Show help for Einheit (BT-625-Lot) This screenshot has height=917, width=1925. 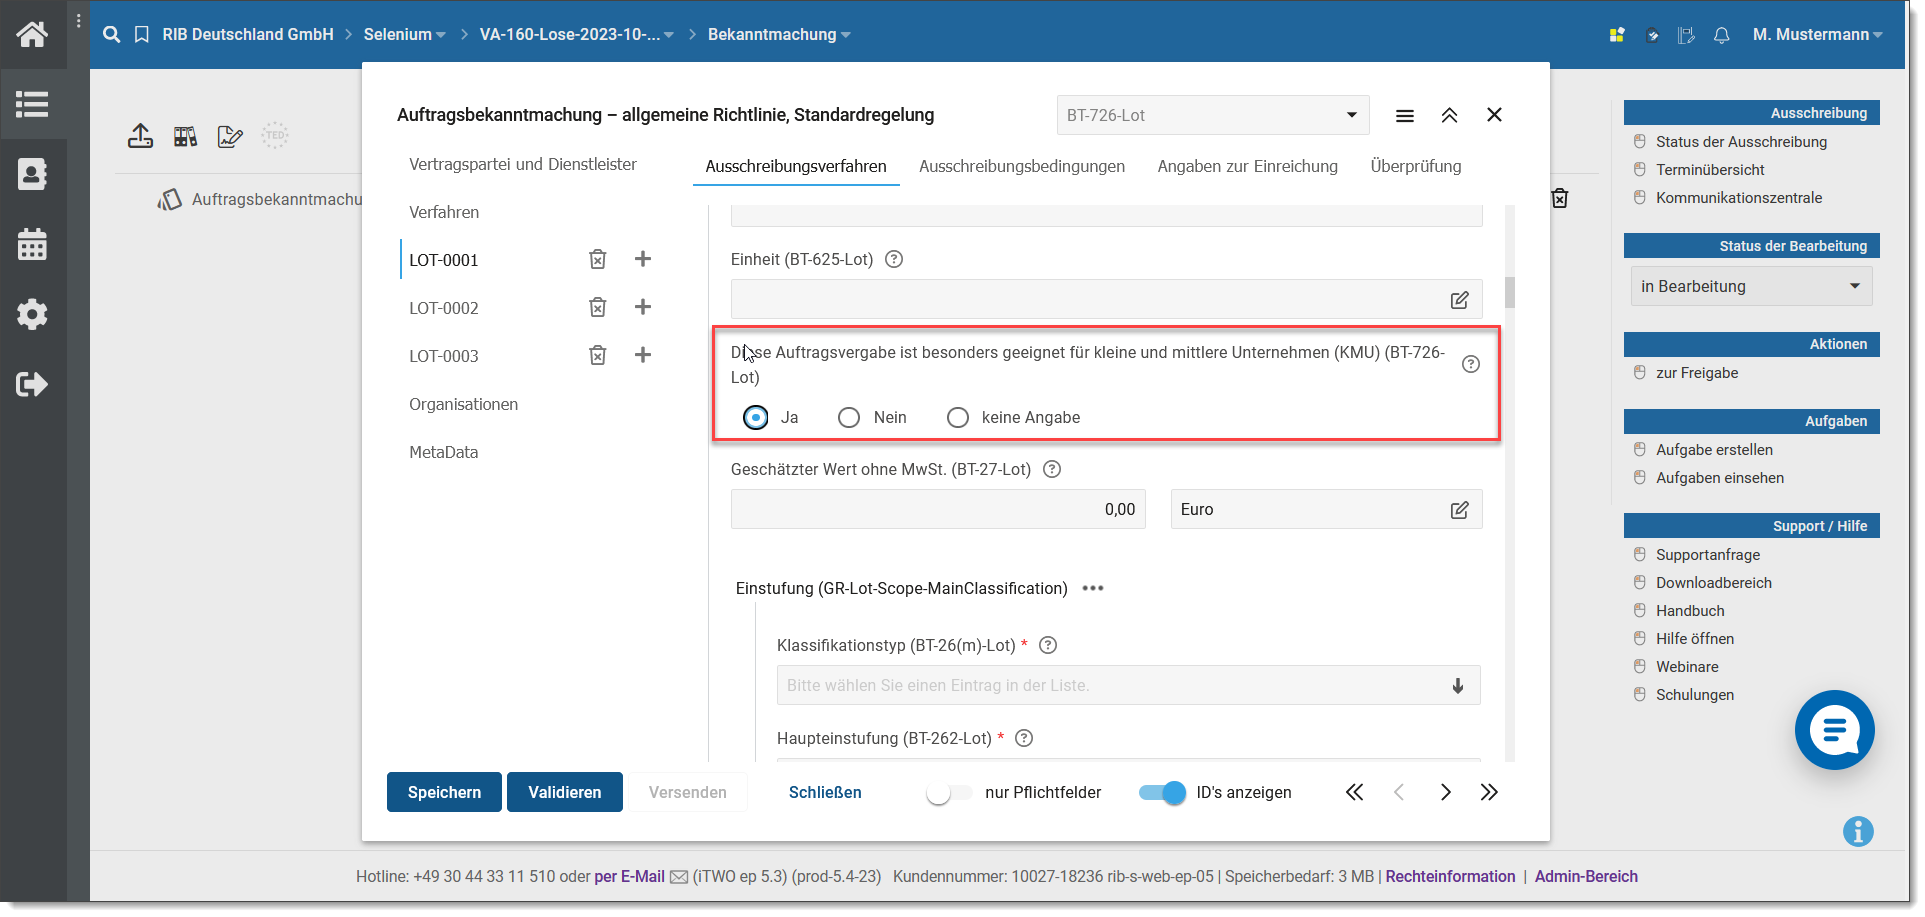[894, 259]
